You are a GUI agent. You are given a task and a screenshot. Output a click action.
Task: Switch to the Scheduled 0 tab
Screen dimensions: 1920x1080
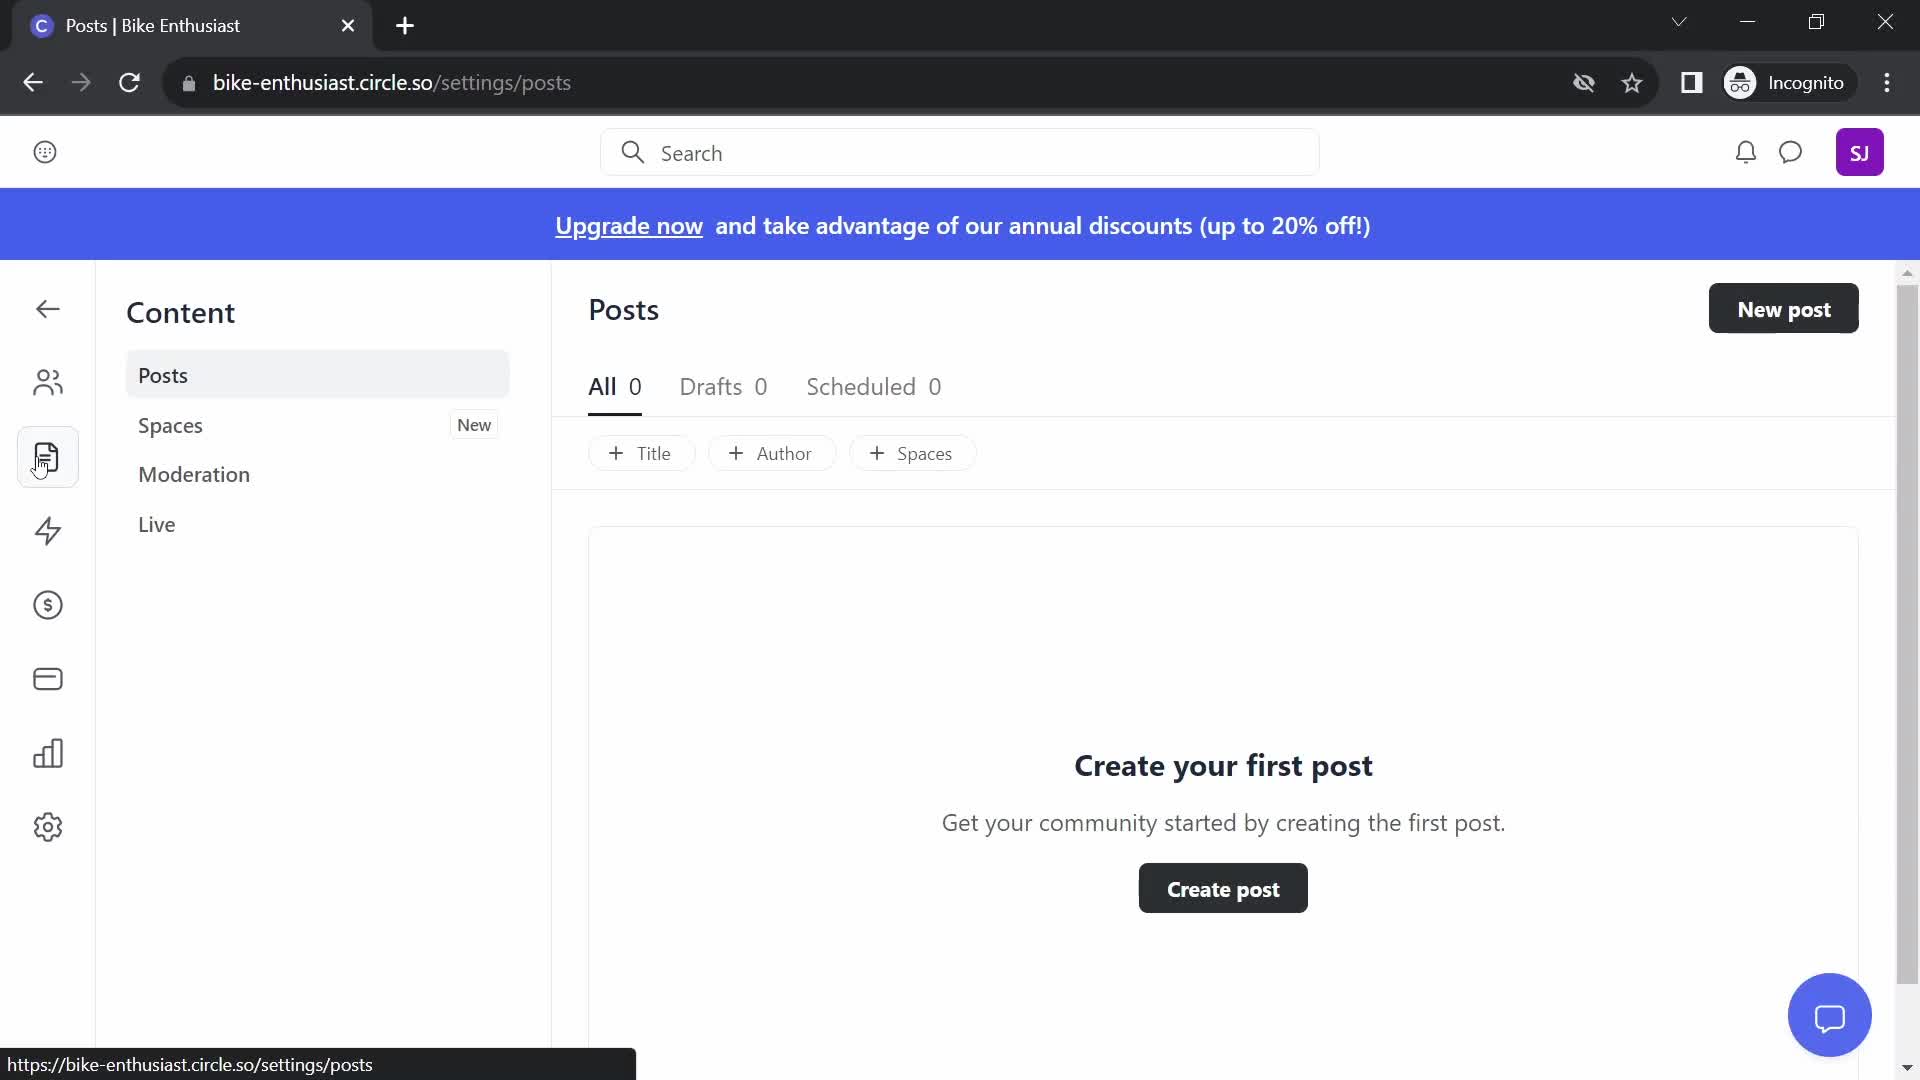[x=873, y=386]
